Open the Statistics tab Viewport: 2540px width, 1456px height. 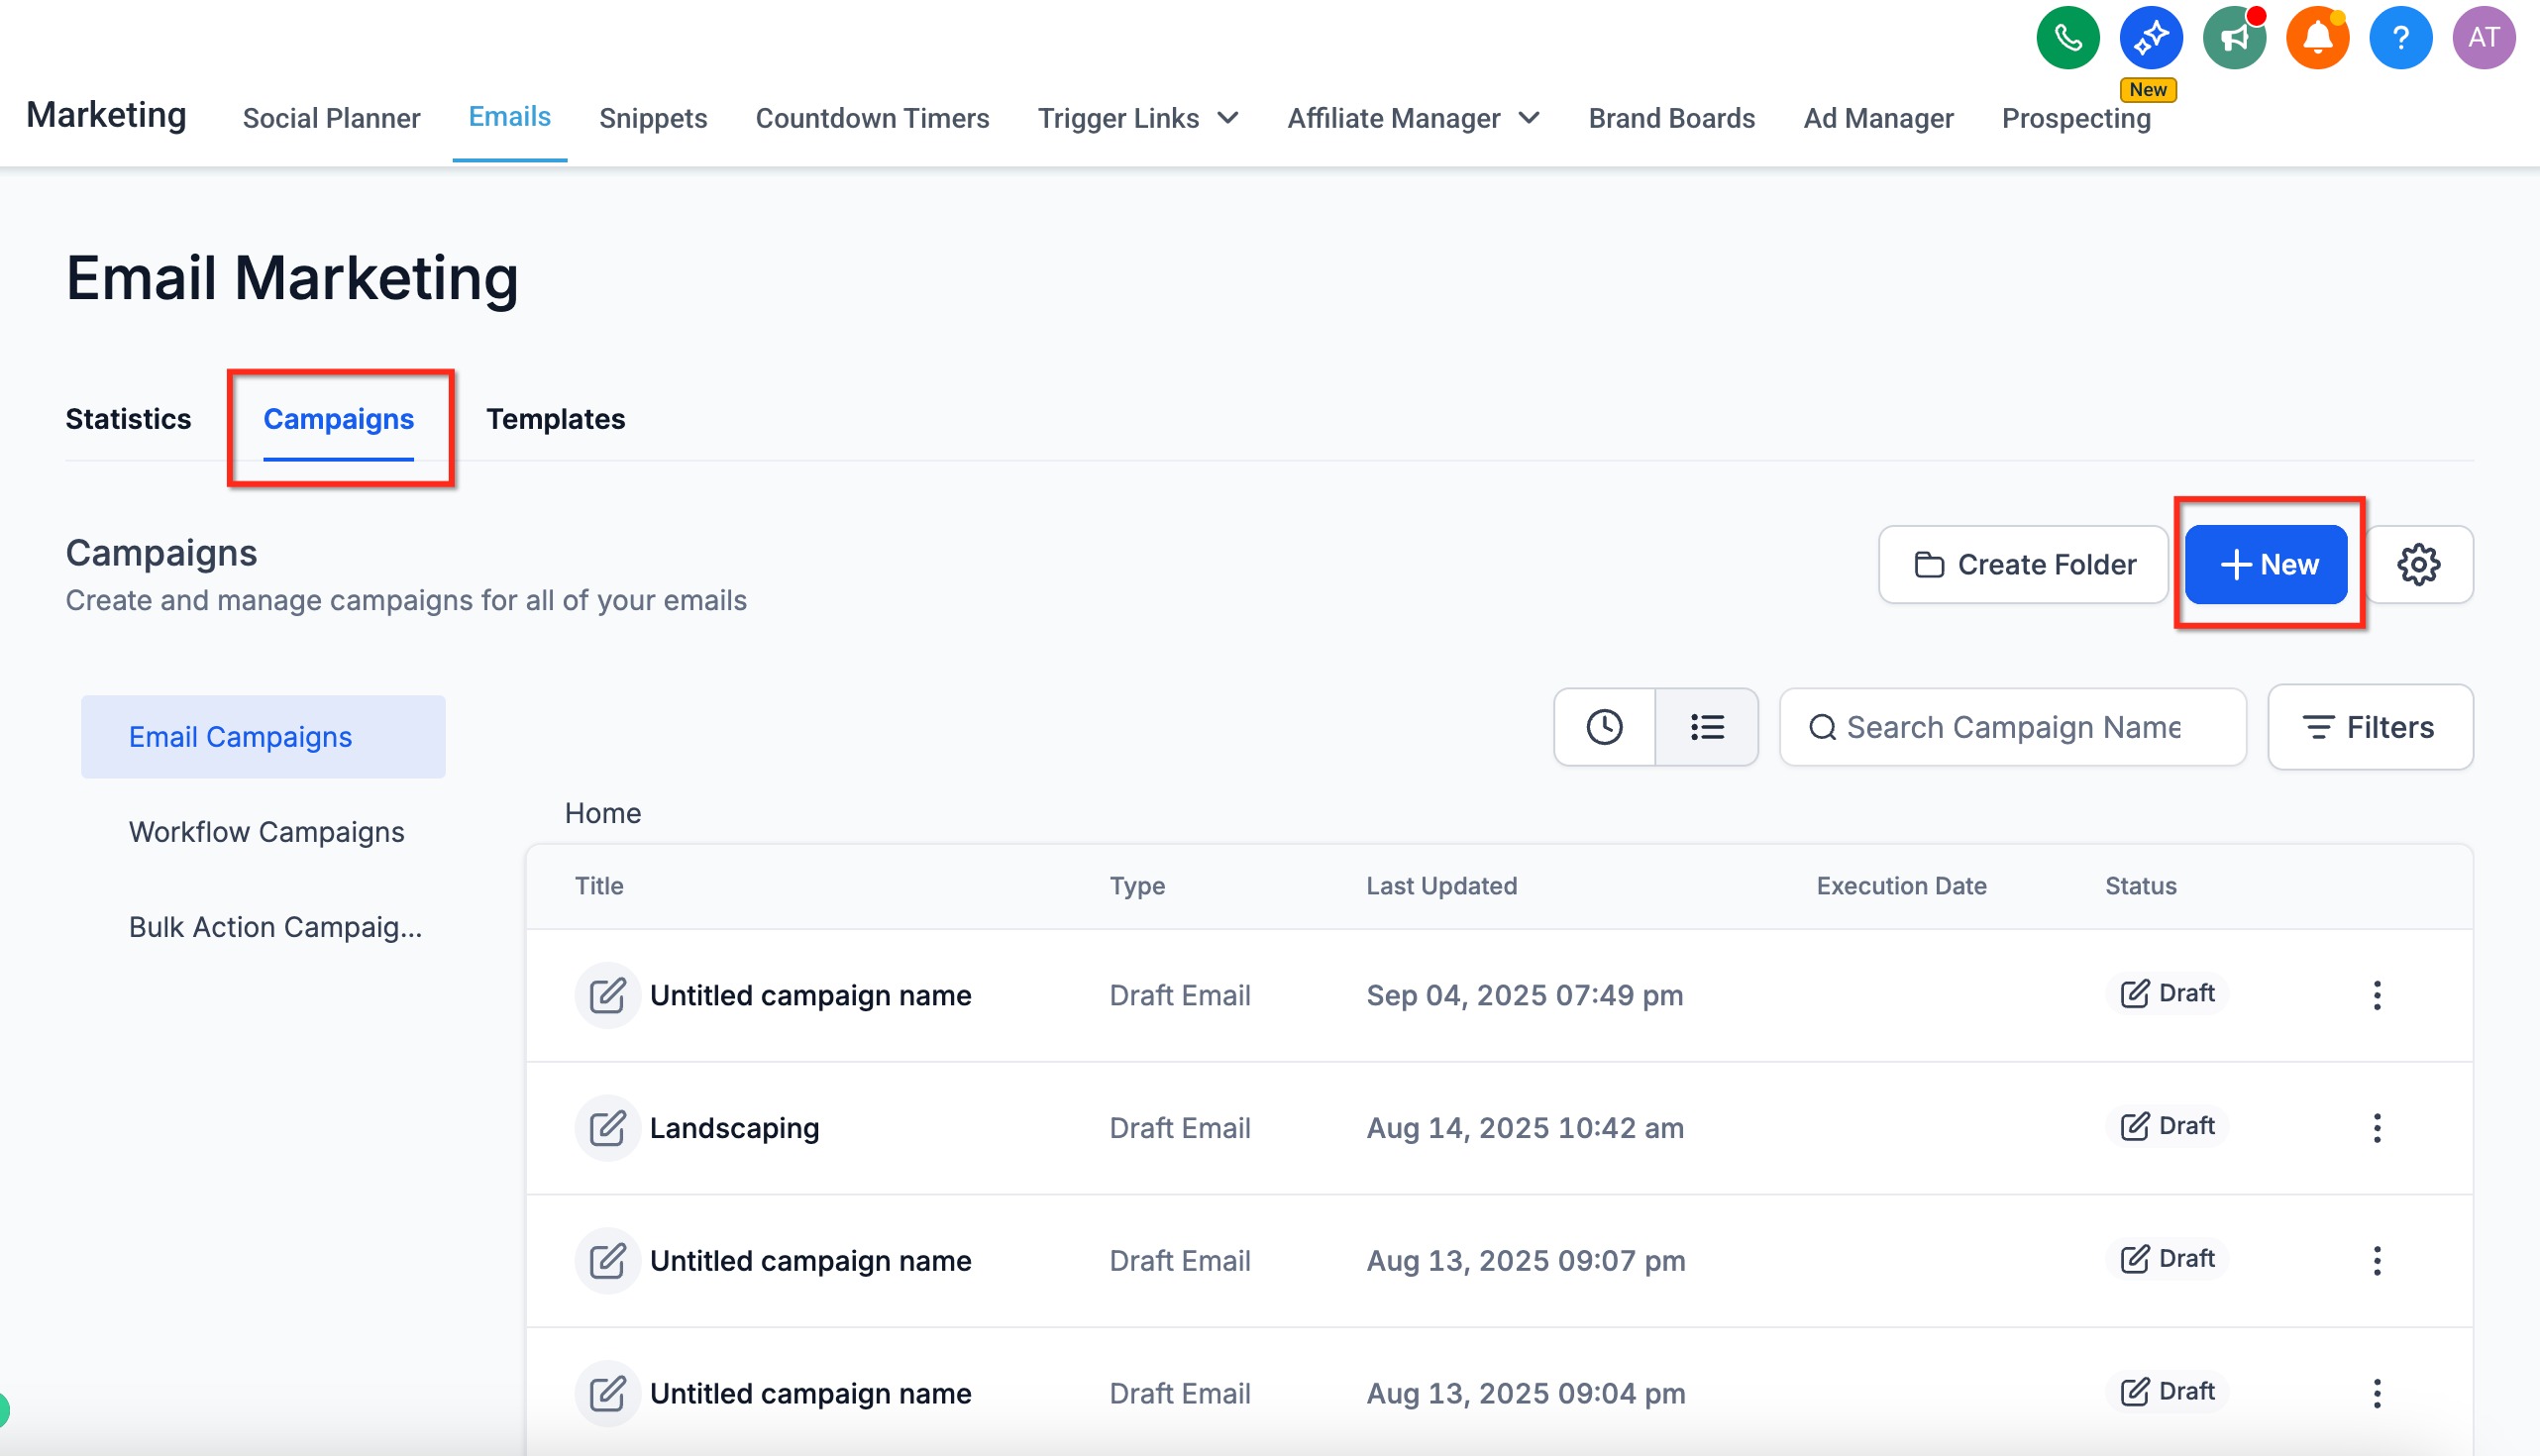pyautogui.click(x=128, y=419)
